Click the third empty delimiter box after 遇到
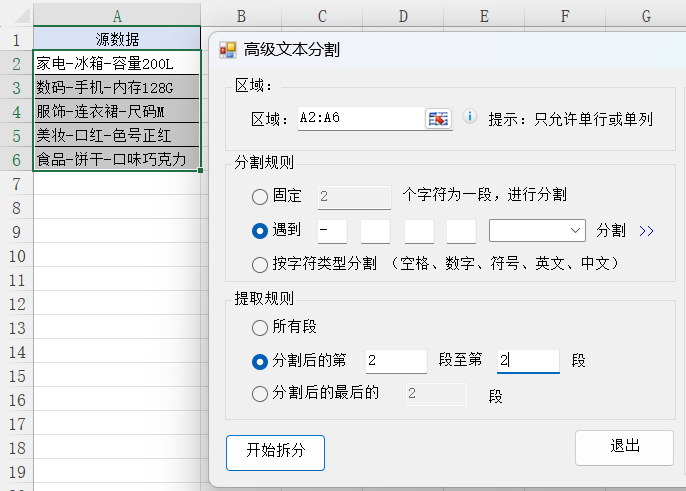 pyautogui.click(x=419, y=231)
